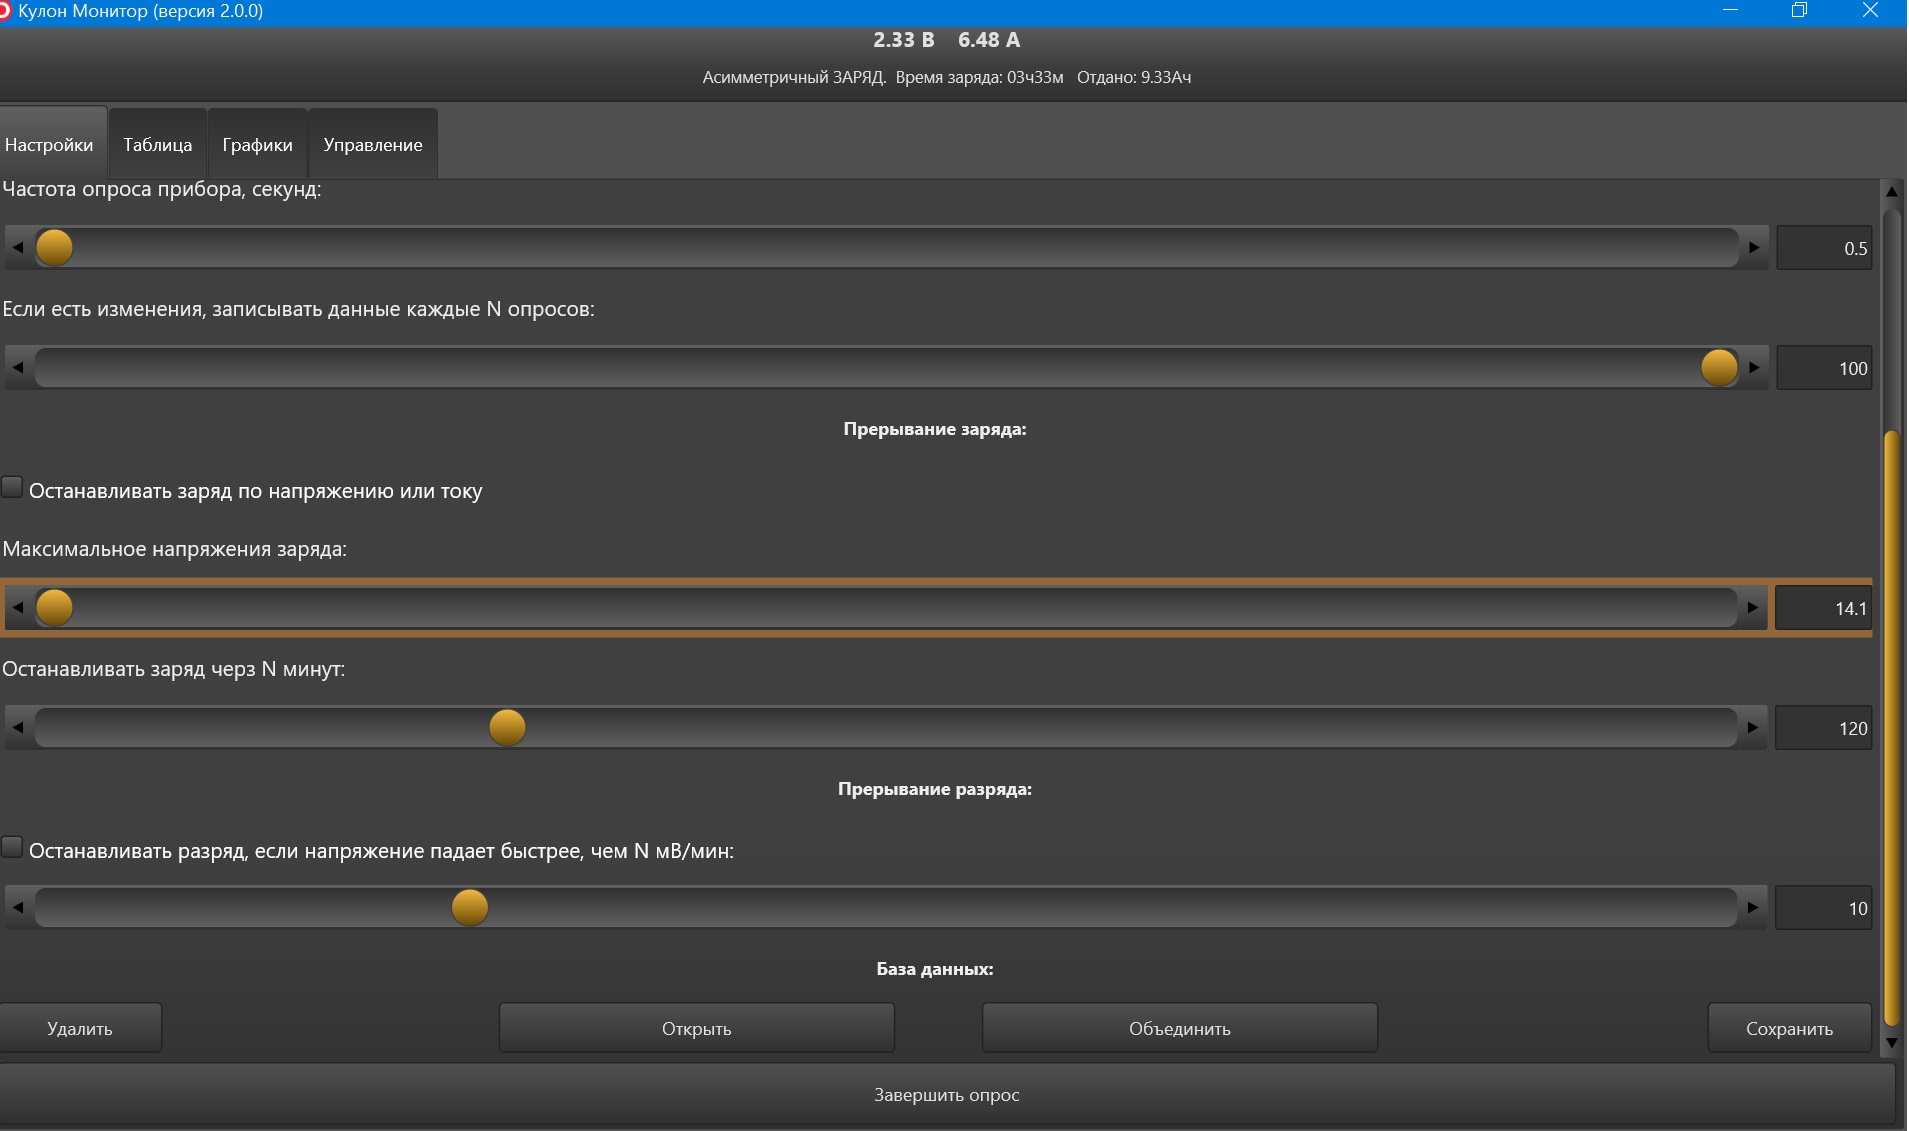The height and width of the screenshot is (1131, 1909).
Task: Click the voltage value field 14.1
Action: coord(1823,608)
